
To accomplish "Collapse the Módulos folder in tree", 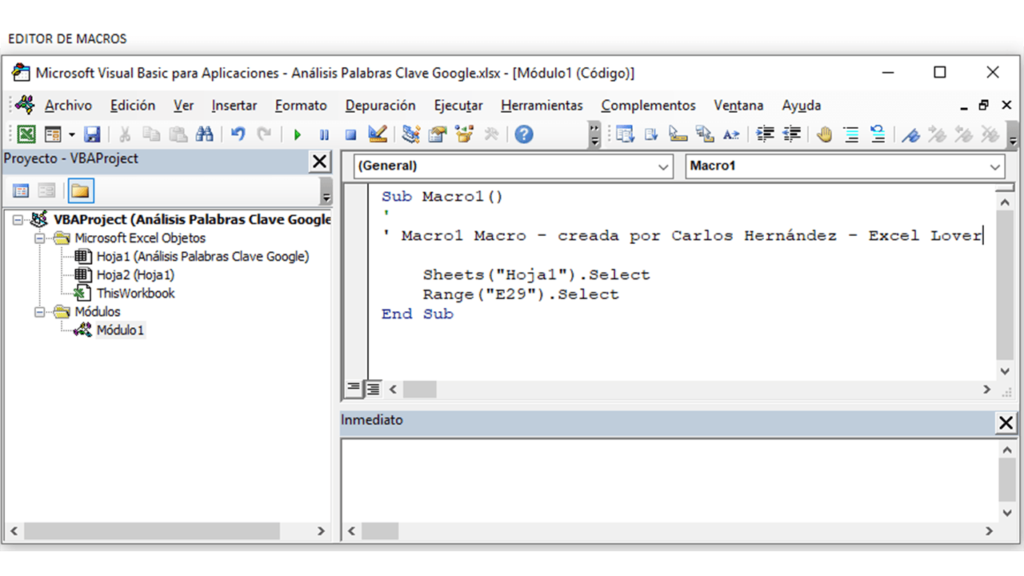I will (x=41, y=312).
